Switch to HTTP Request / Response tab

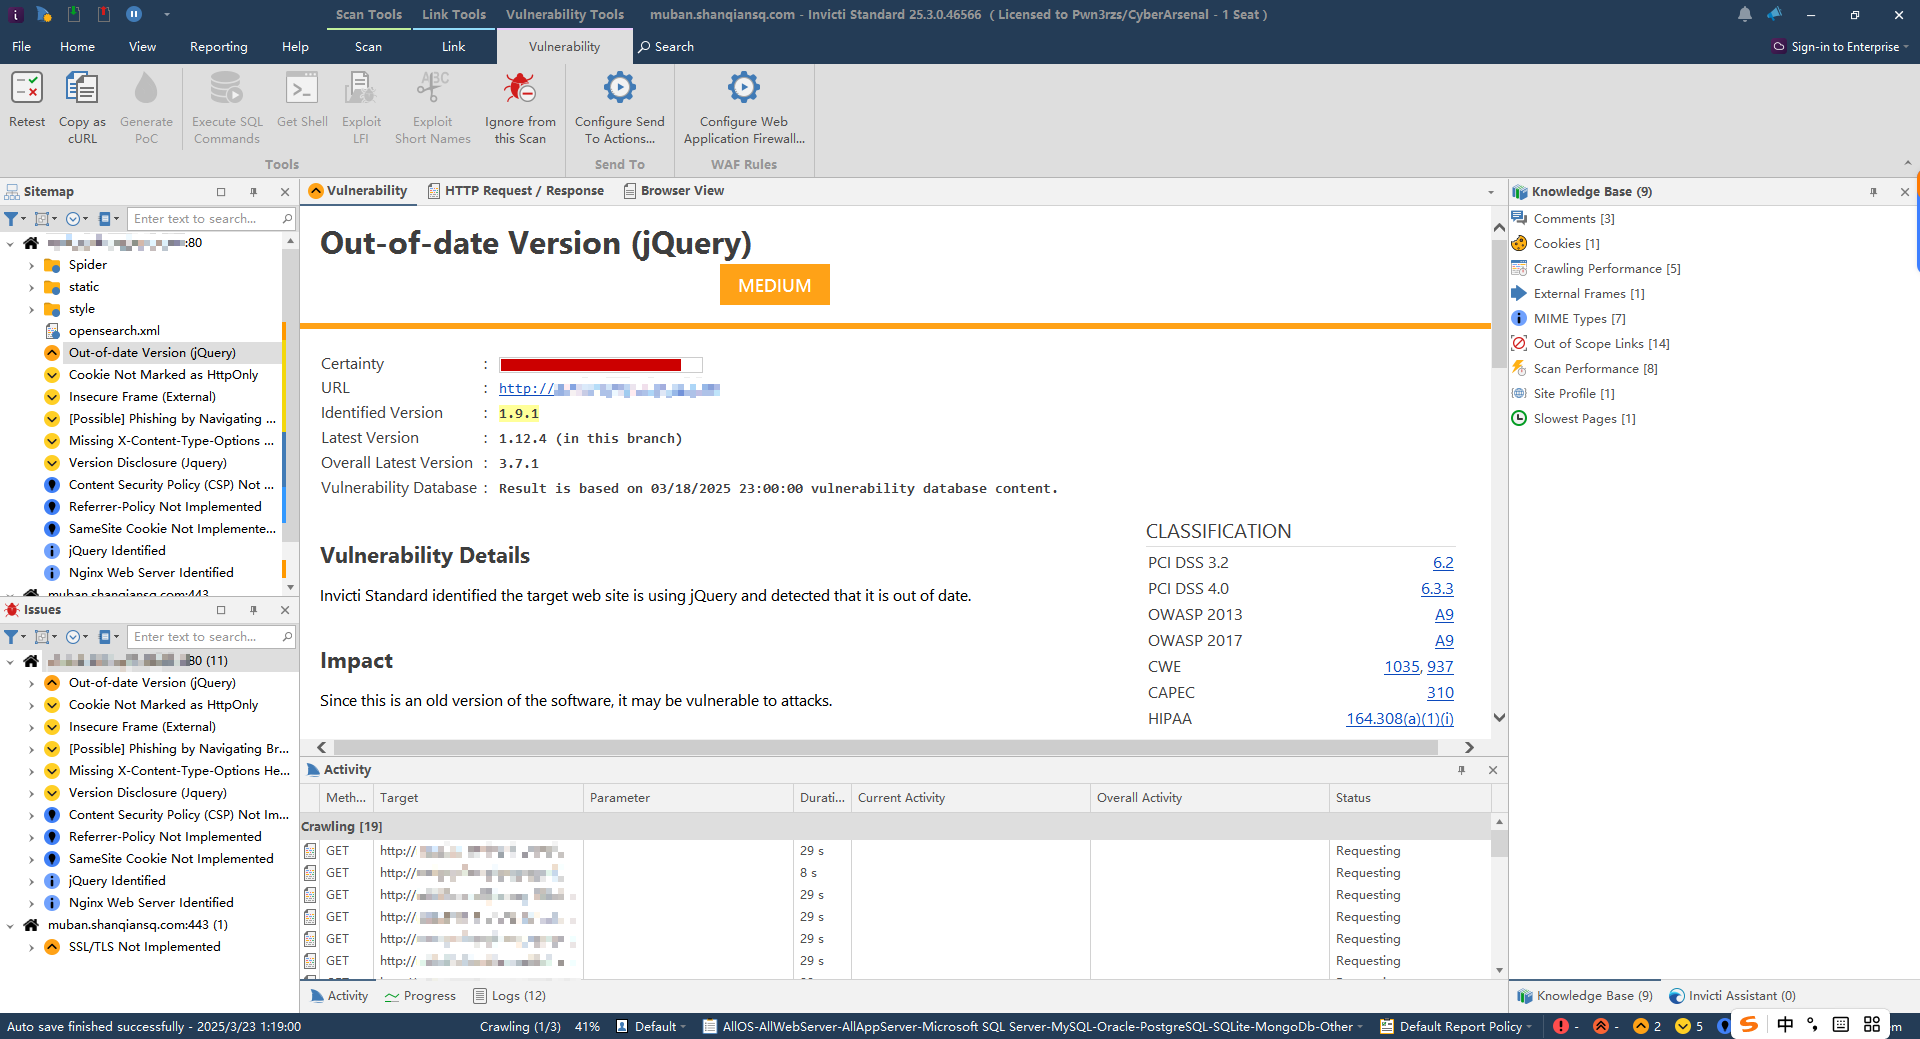point(515,191)
